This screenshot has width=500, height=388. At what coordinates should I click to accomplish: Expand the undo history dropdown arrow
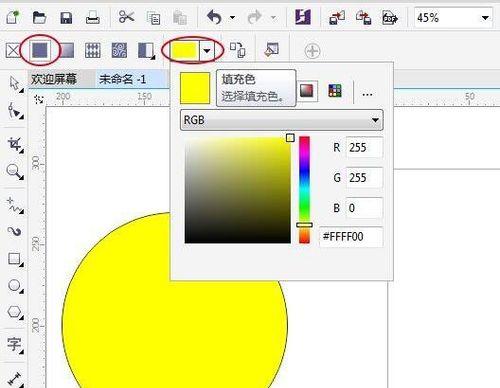click(x=232, y=17)
